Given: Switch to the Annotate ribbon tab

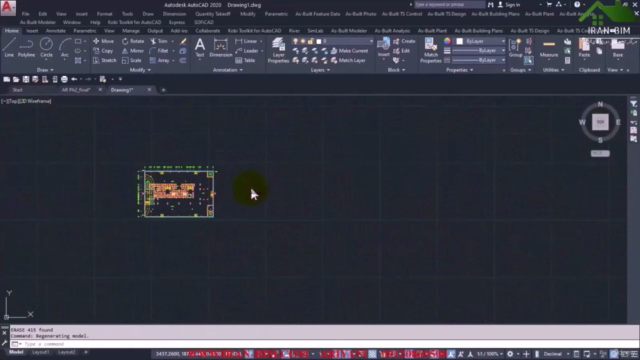Looking at the screenshot, I should point(56,31).
